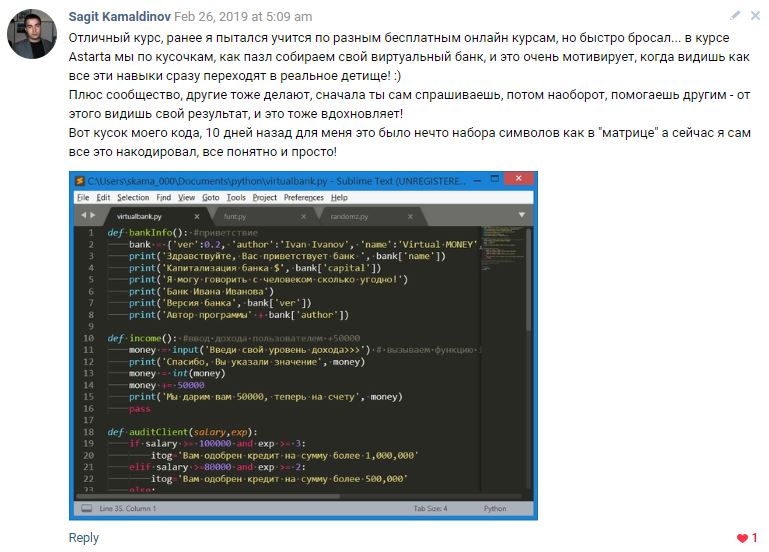
Task: Open the Preferences menu
Action: click(303, 198)
